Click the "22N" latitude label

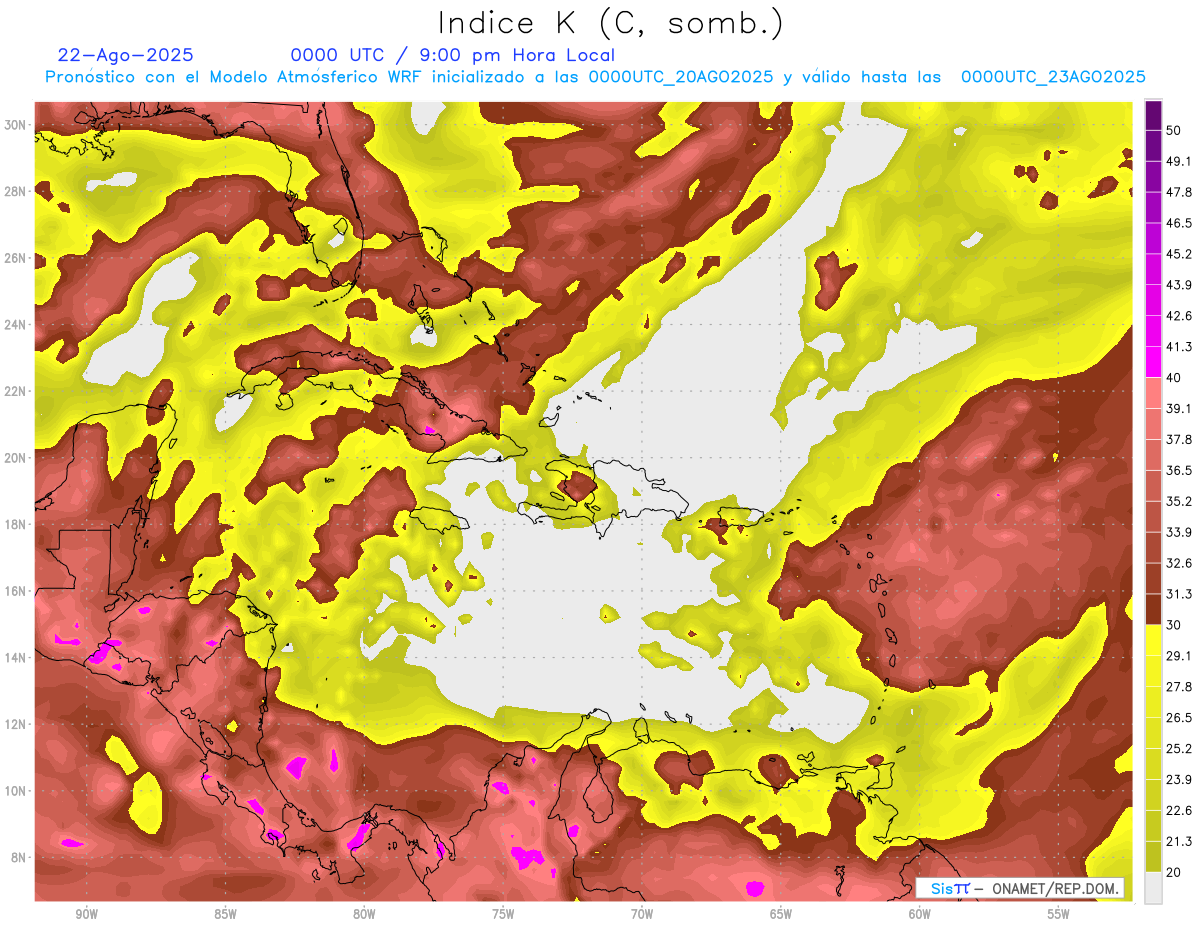(x=16, y=391)
